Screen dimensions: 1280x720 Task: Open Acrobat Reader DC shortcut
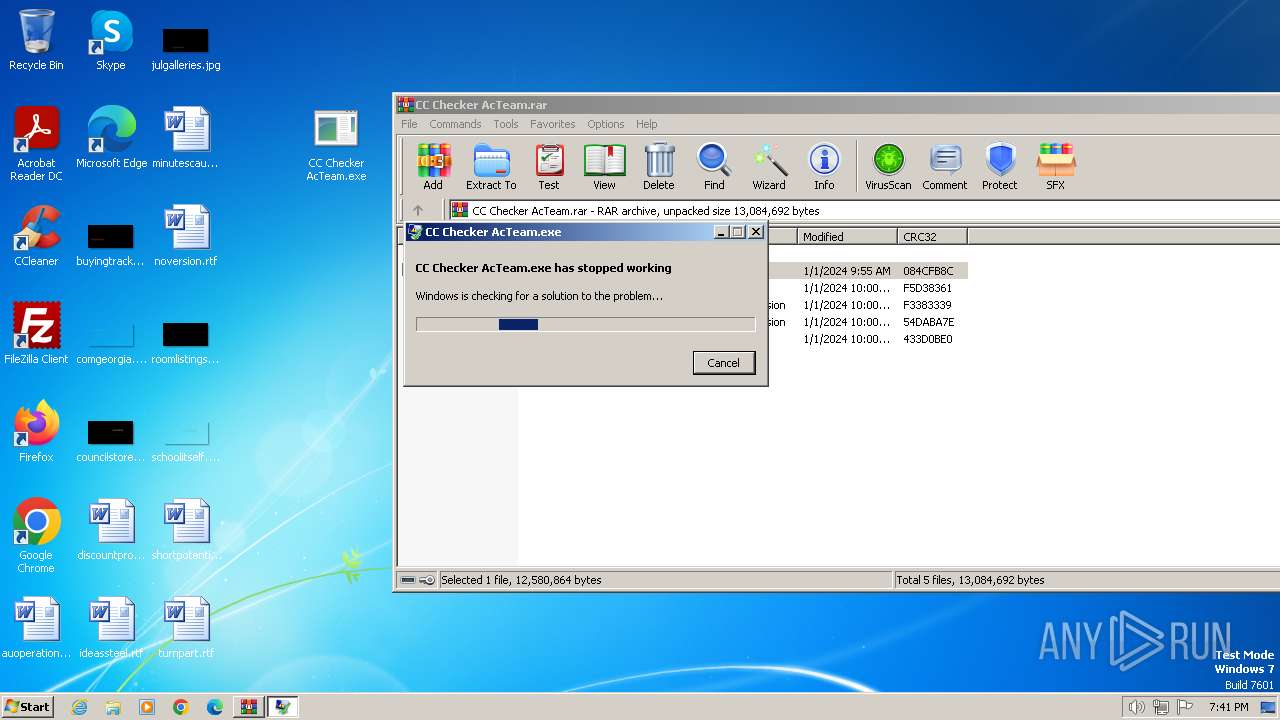(x=36, y=144)
